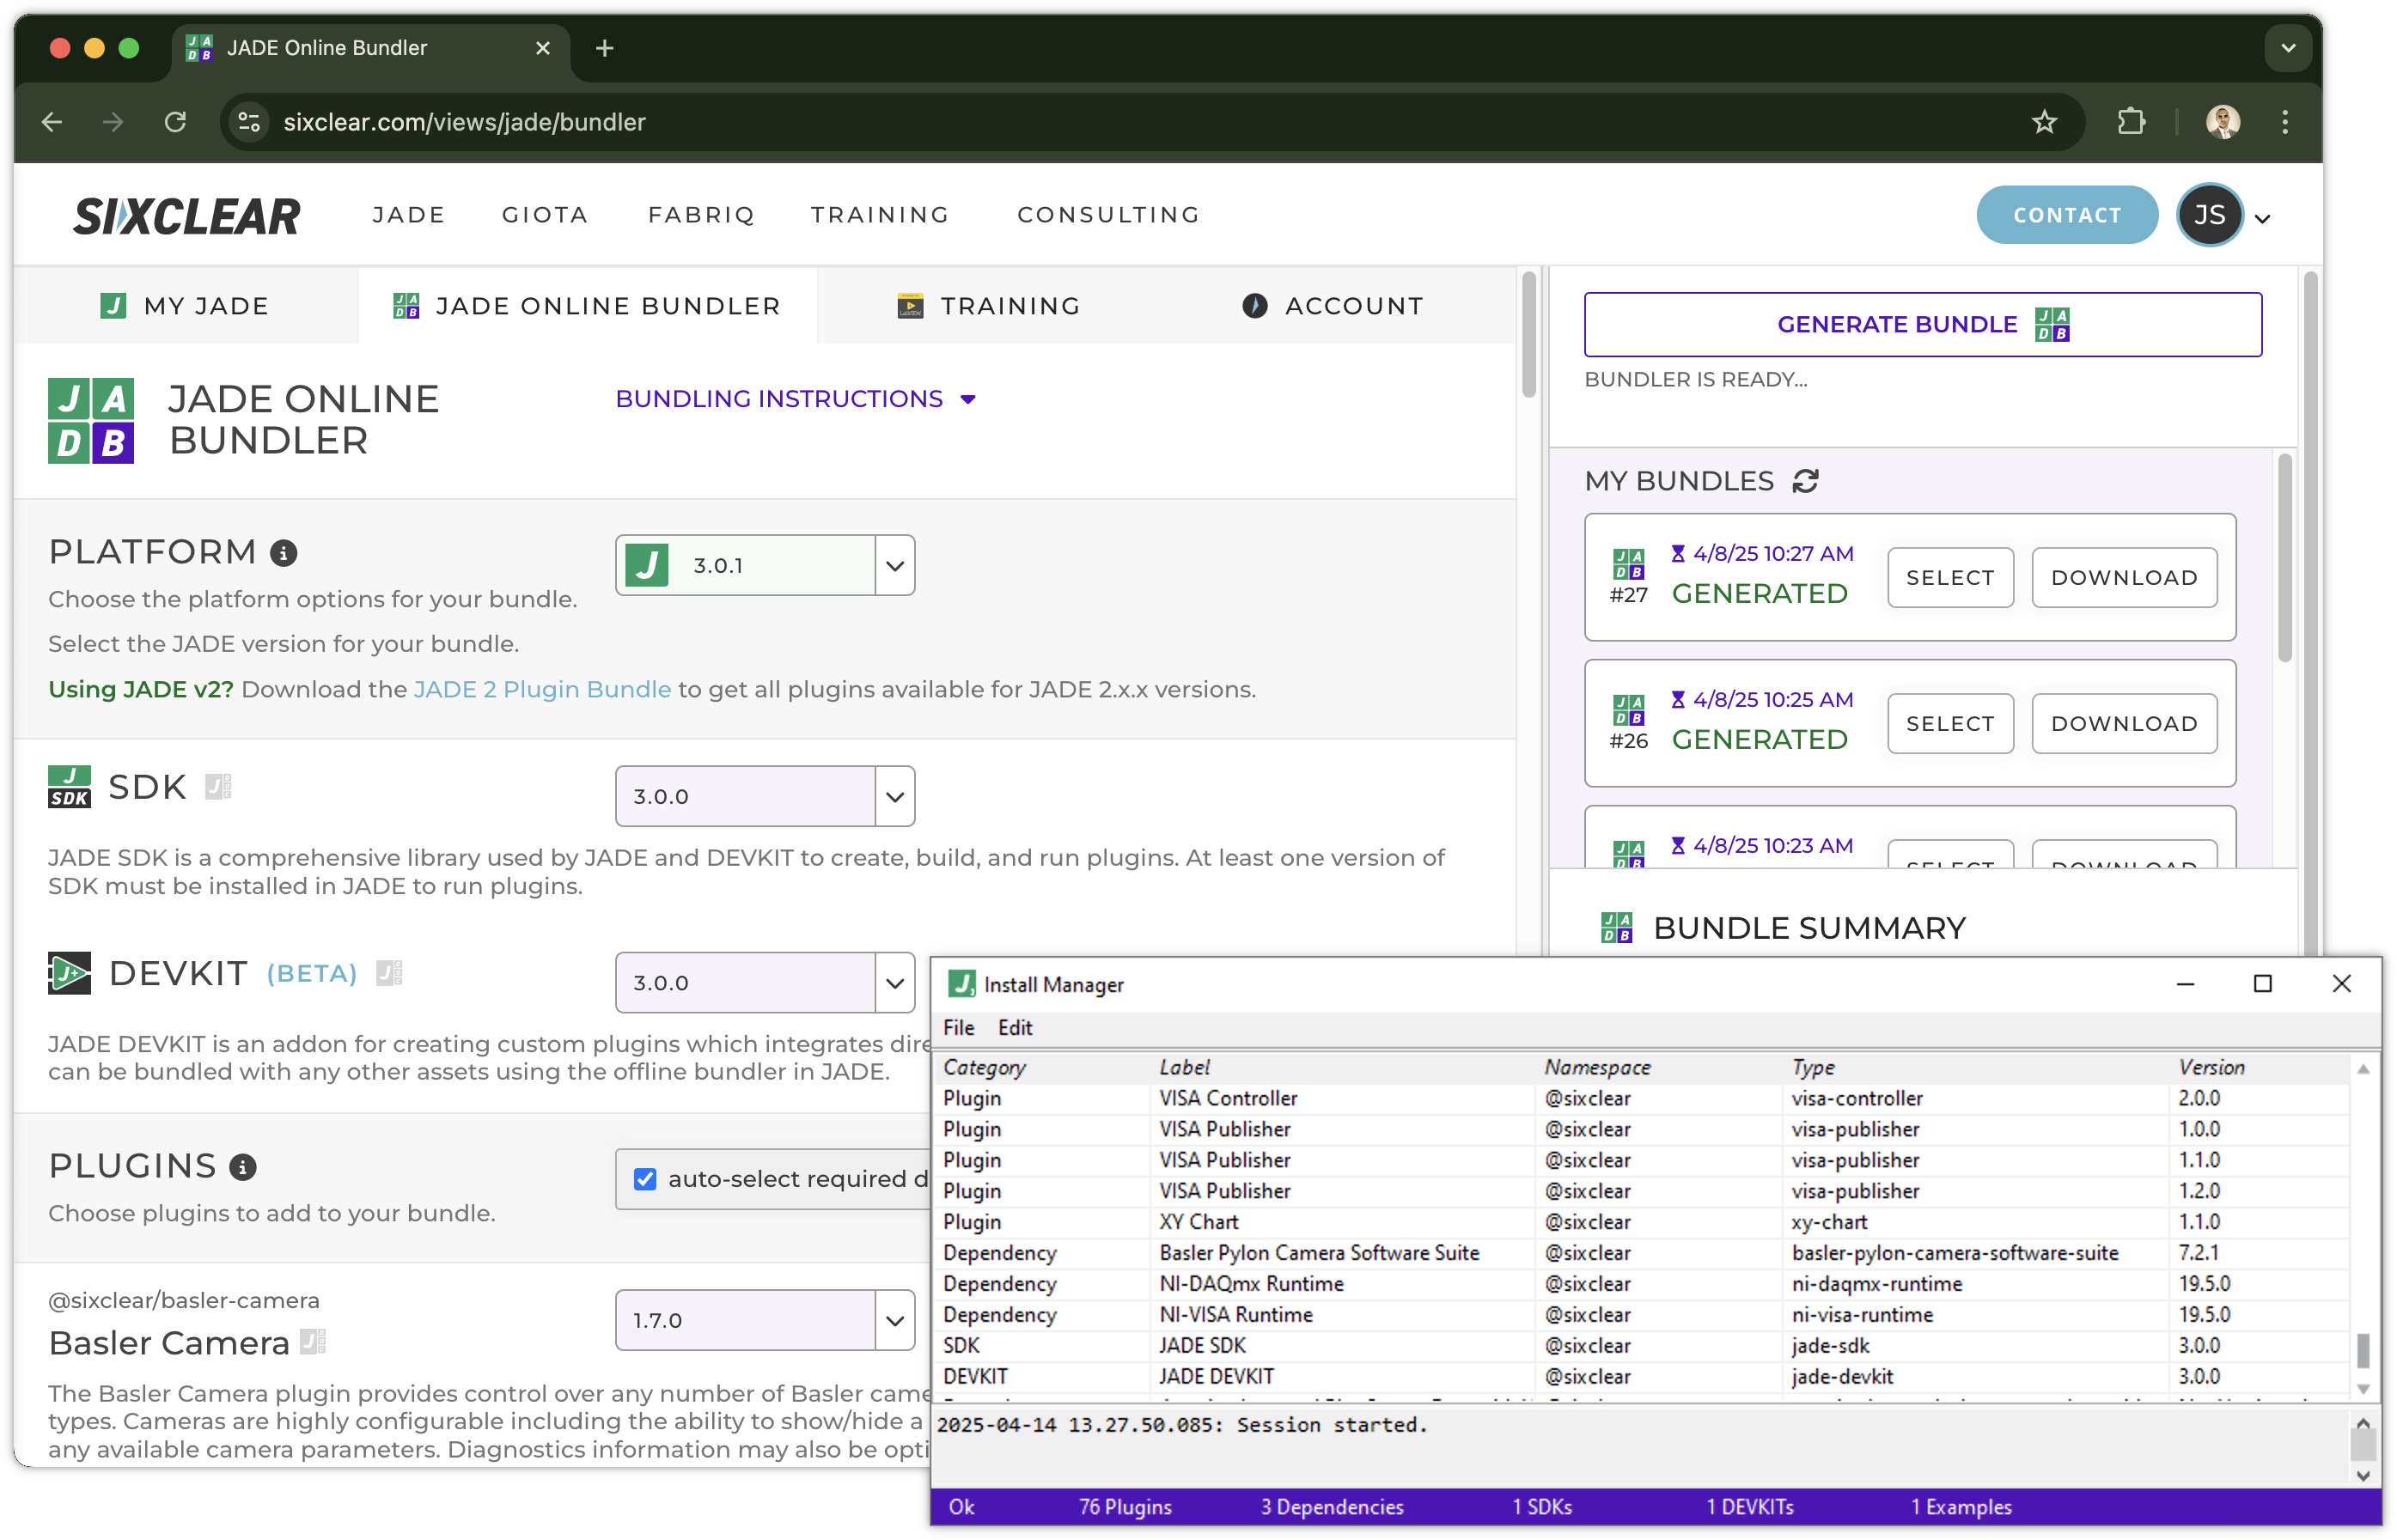2397x1540 pixels.
Task: Click Generate Bundle
Action: click(x=1922, y=324)
